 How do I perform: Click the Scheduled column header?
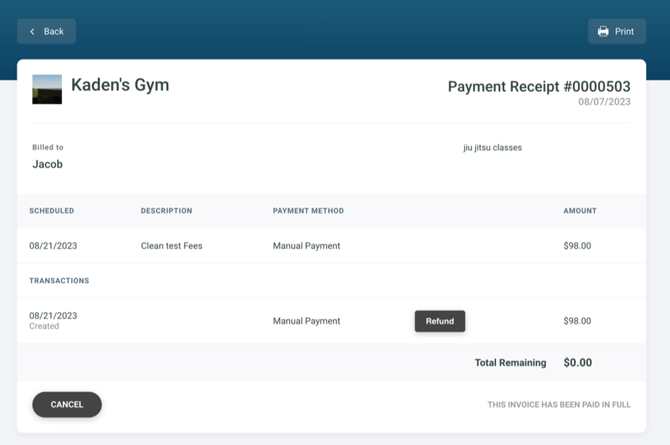point(52,211)
